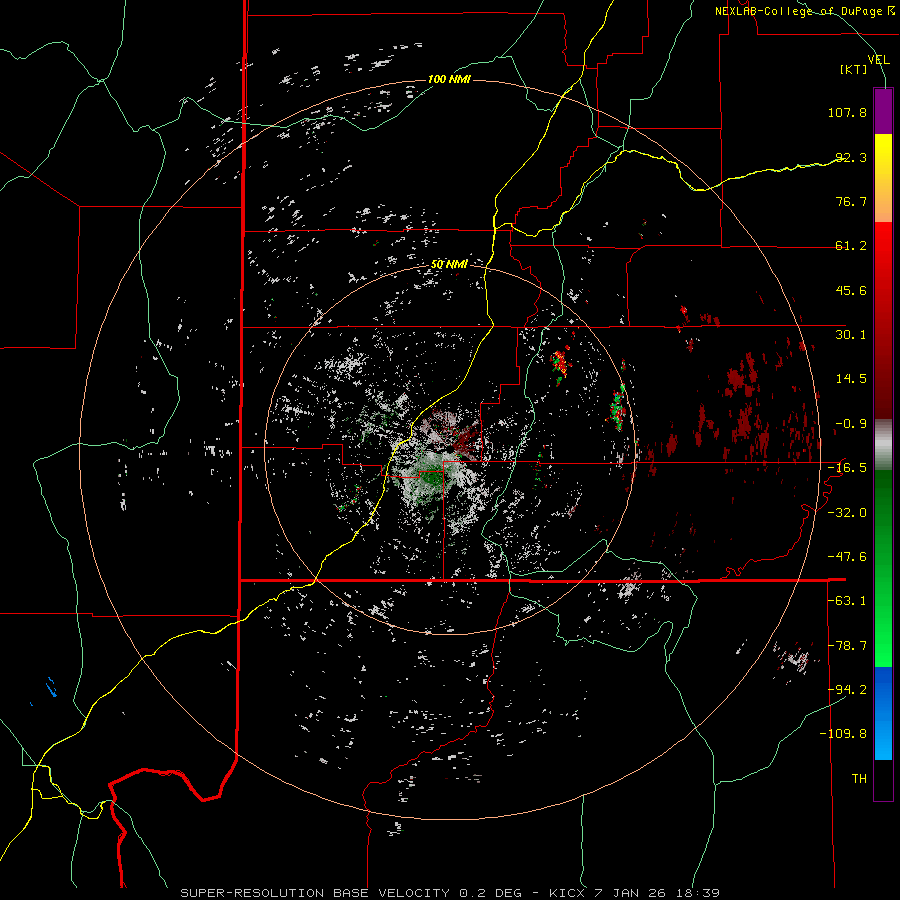Screen dimensions: 900x900
Task: Click the 30.1 scale value
Action: click(851, 335)
